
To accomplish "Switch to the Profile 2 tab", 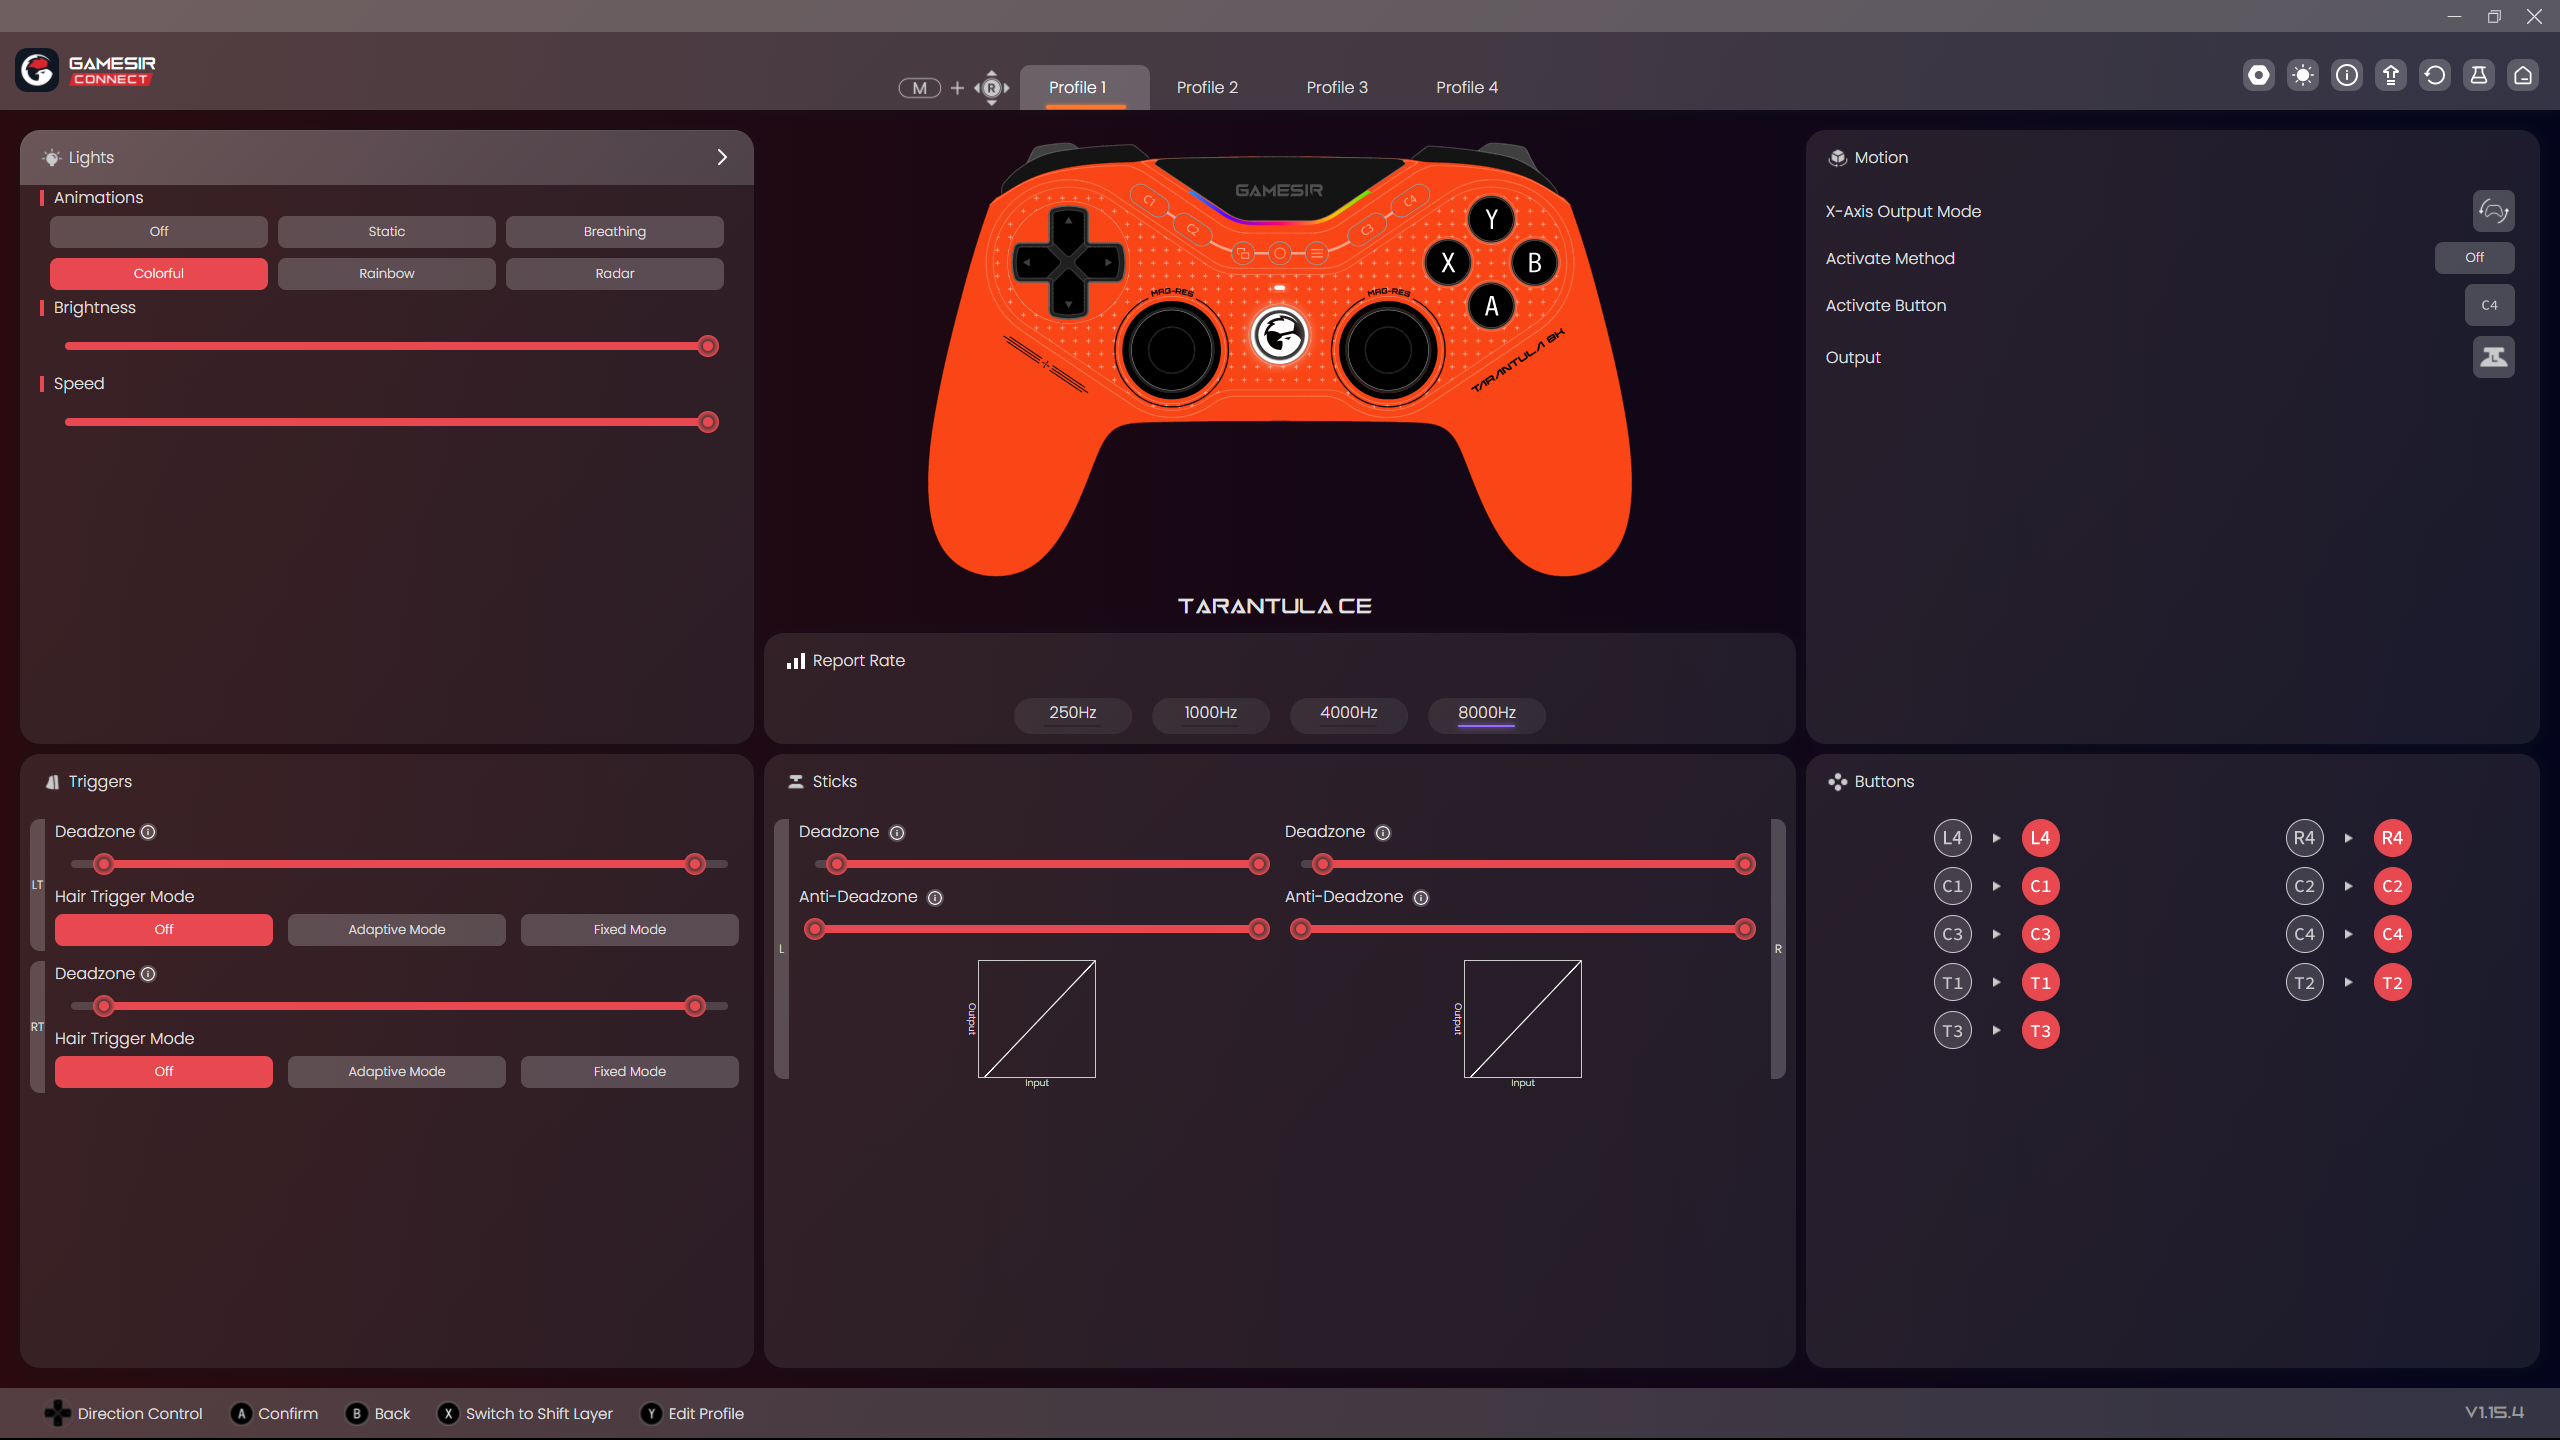I will tap(1207, 88).
